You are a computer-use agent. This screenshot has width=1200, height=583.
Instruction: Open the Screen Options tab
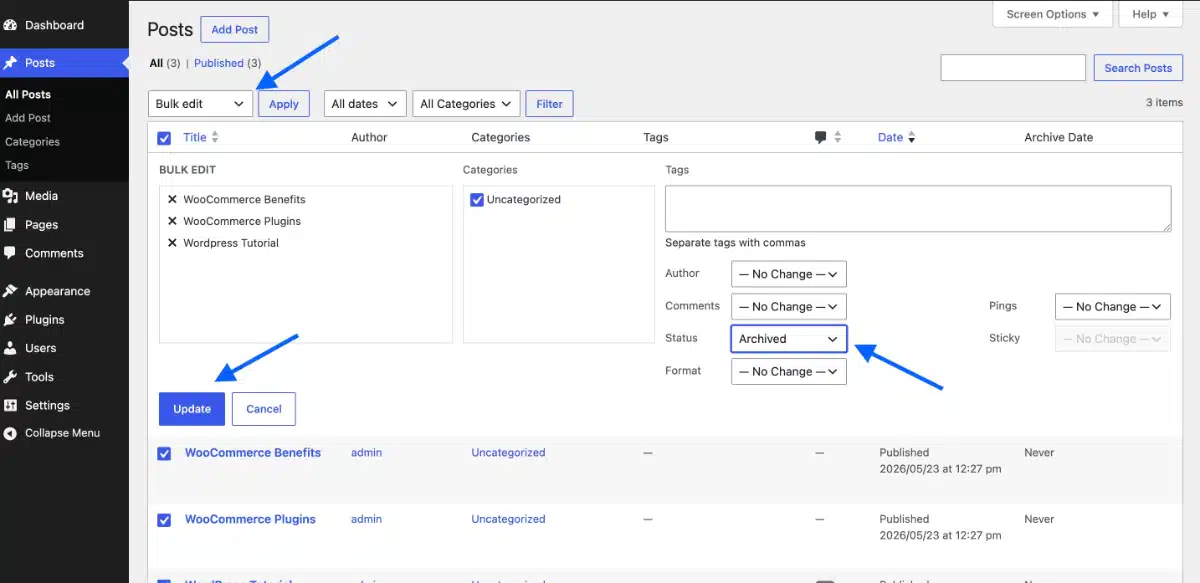pyautogui.click(x=1053, y=14)
